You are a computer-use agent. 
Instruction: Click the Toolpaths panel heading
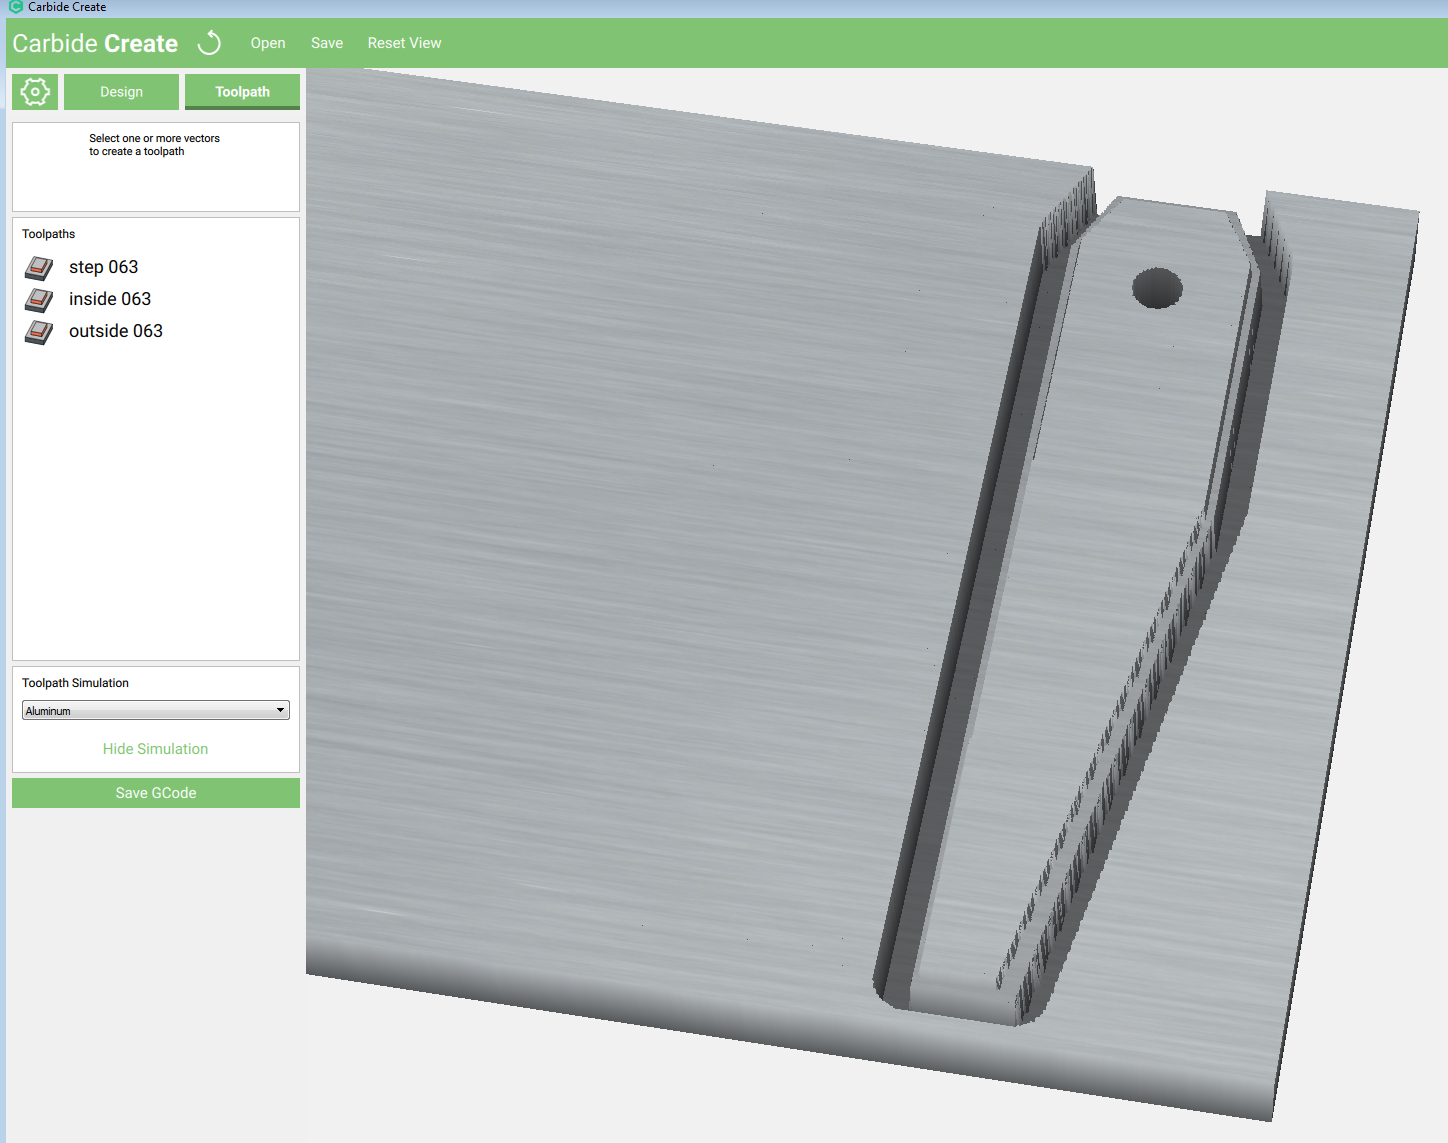click(x=48, y=234)
